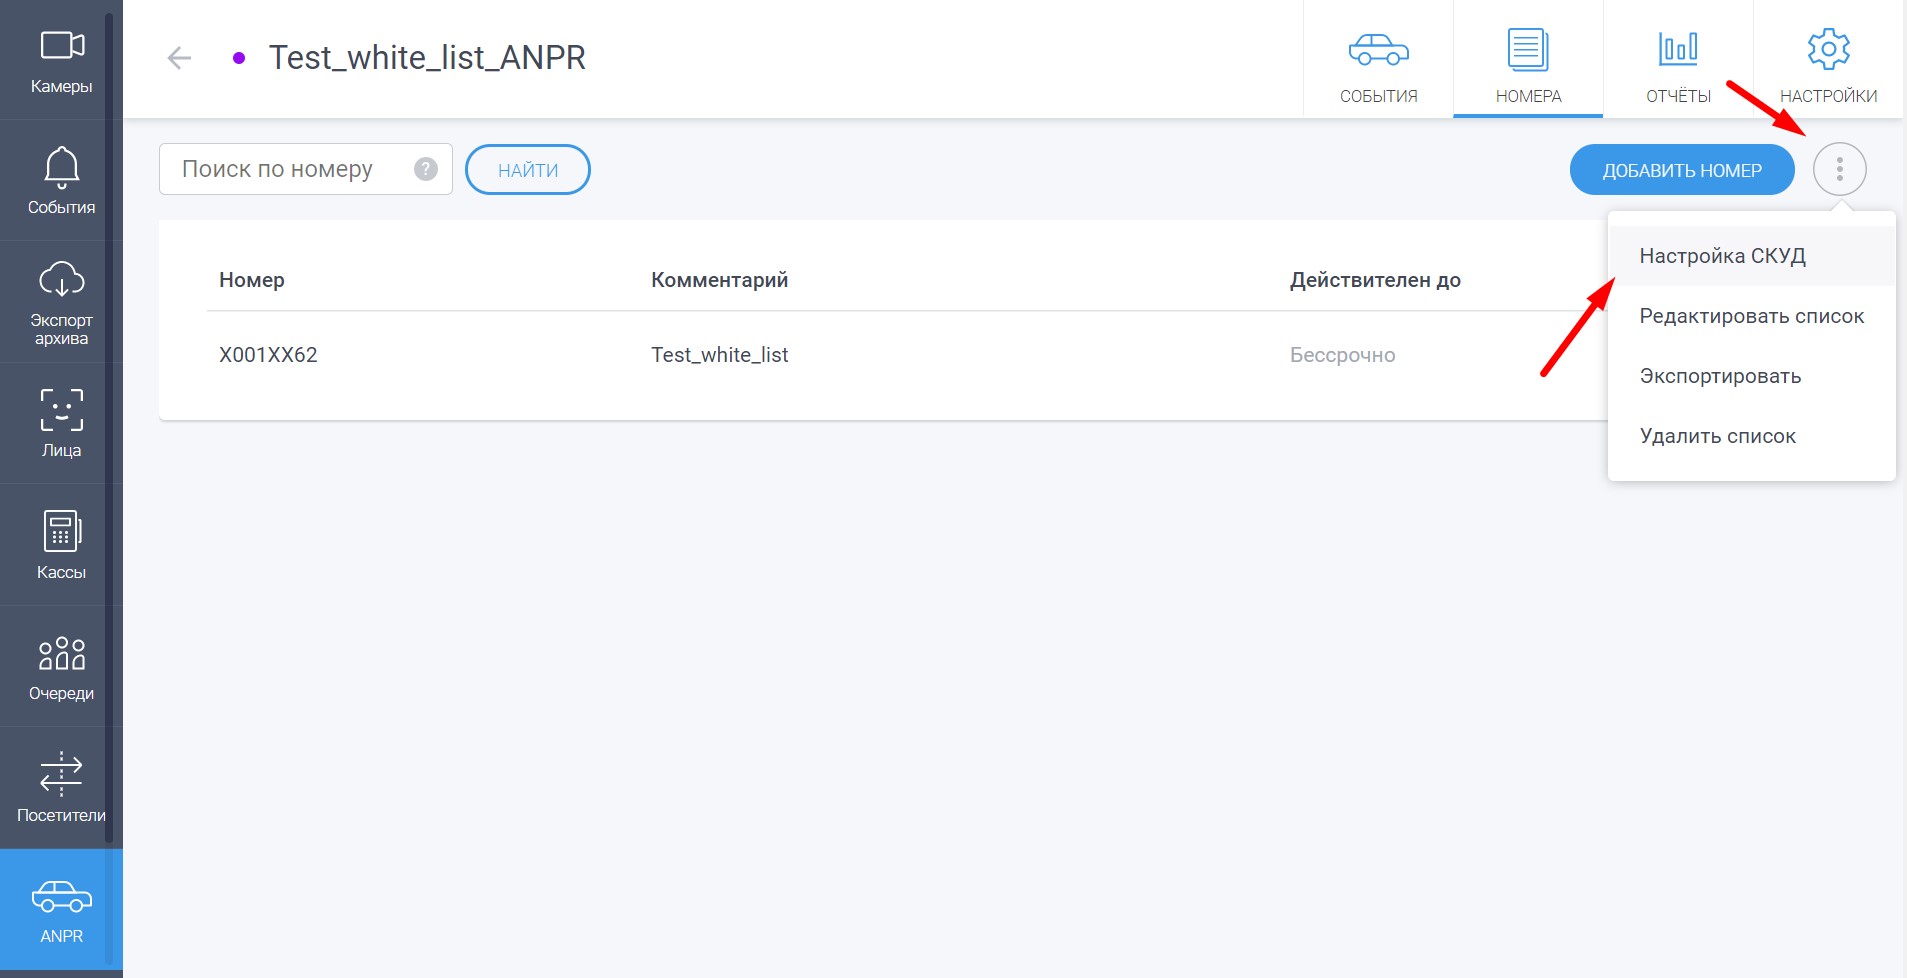This screenshot has width=1907, height=978.
Task: Open the Посетители visitors section
Action: click(61, 788)
